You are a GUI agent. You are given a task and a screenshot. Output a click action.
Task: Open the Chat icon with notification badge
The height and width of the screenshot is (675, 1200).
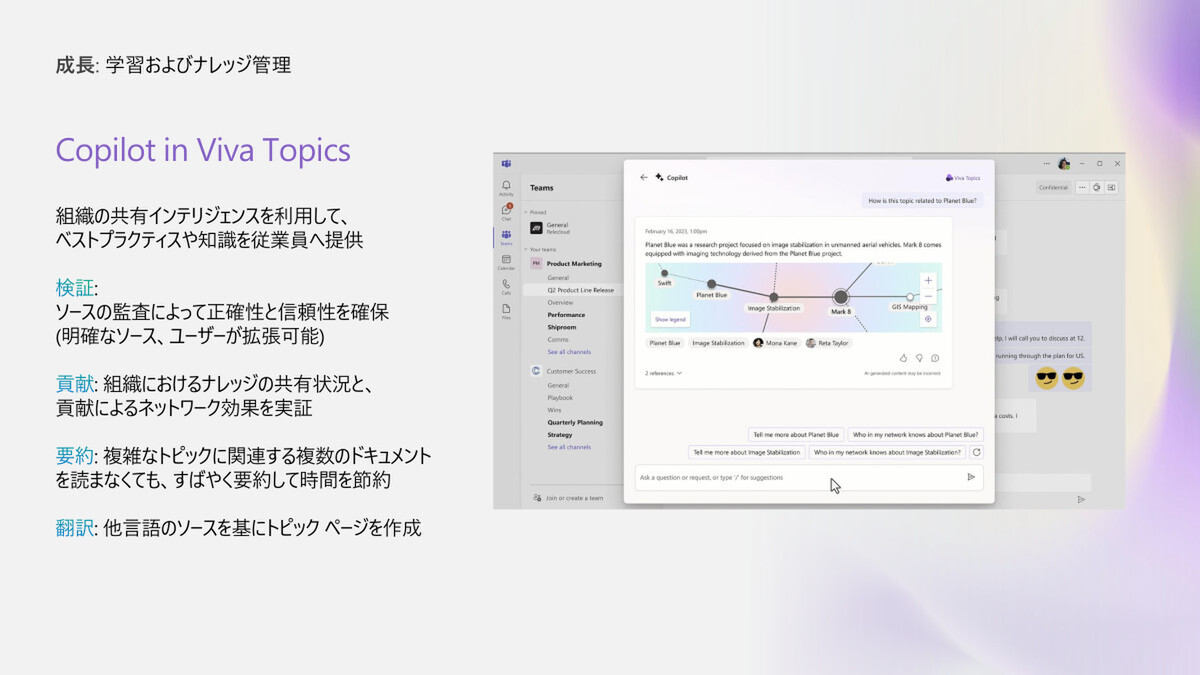point(506,211)
